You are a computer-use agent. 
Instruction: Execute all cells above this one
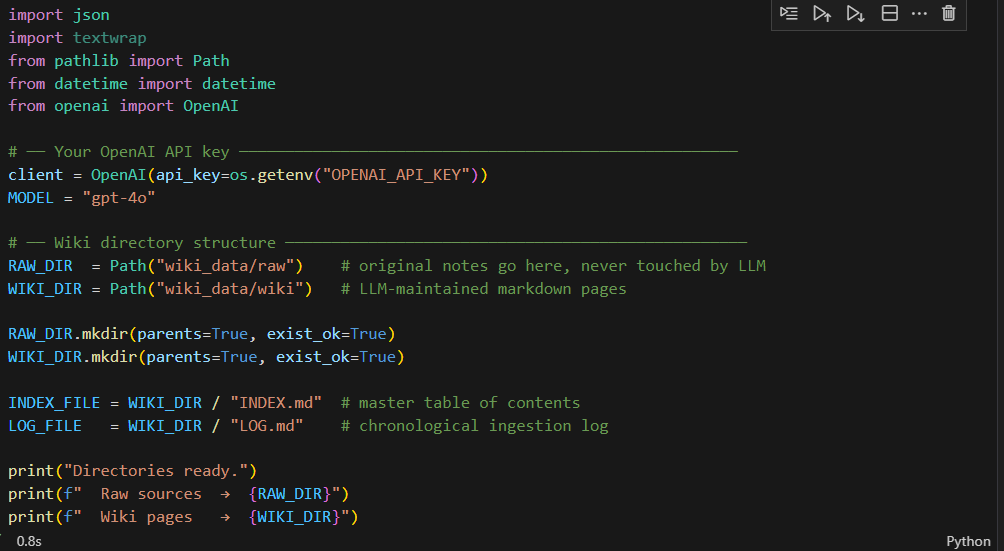coord(822,13)
